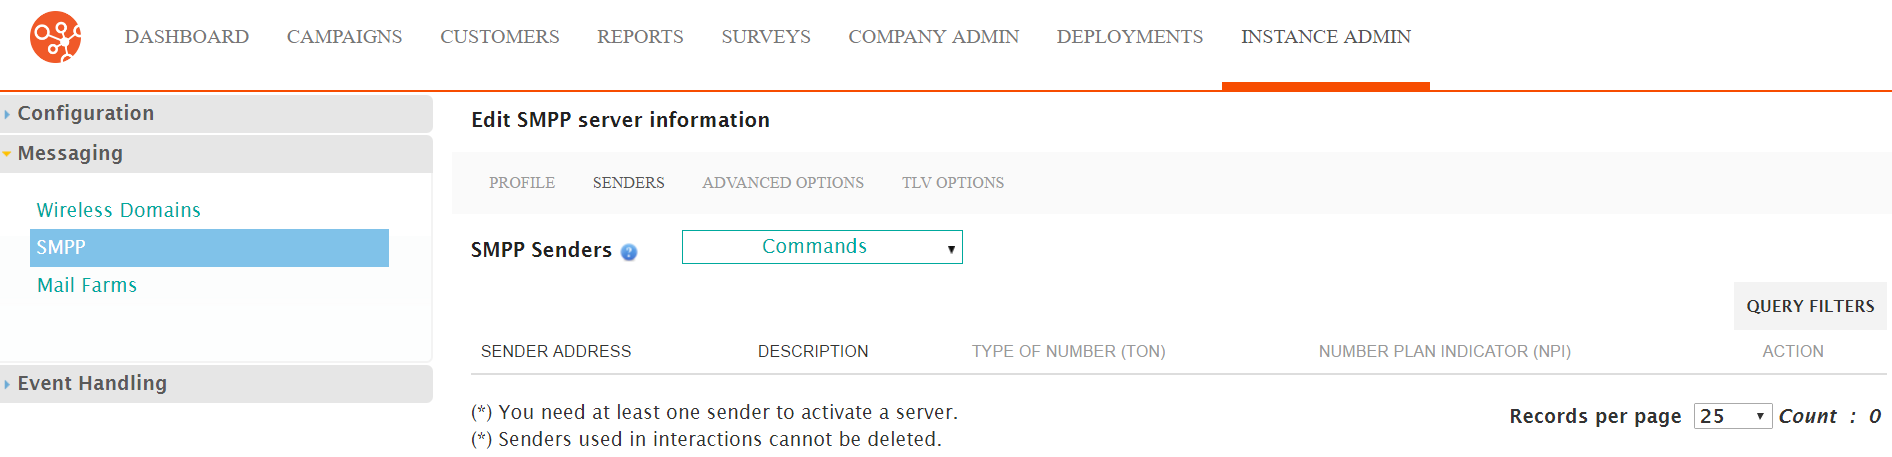Open the Deployments menu
The height and width of the screenshot is (457, 1892).
[x=1130, y=37]
